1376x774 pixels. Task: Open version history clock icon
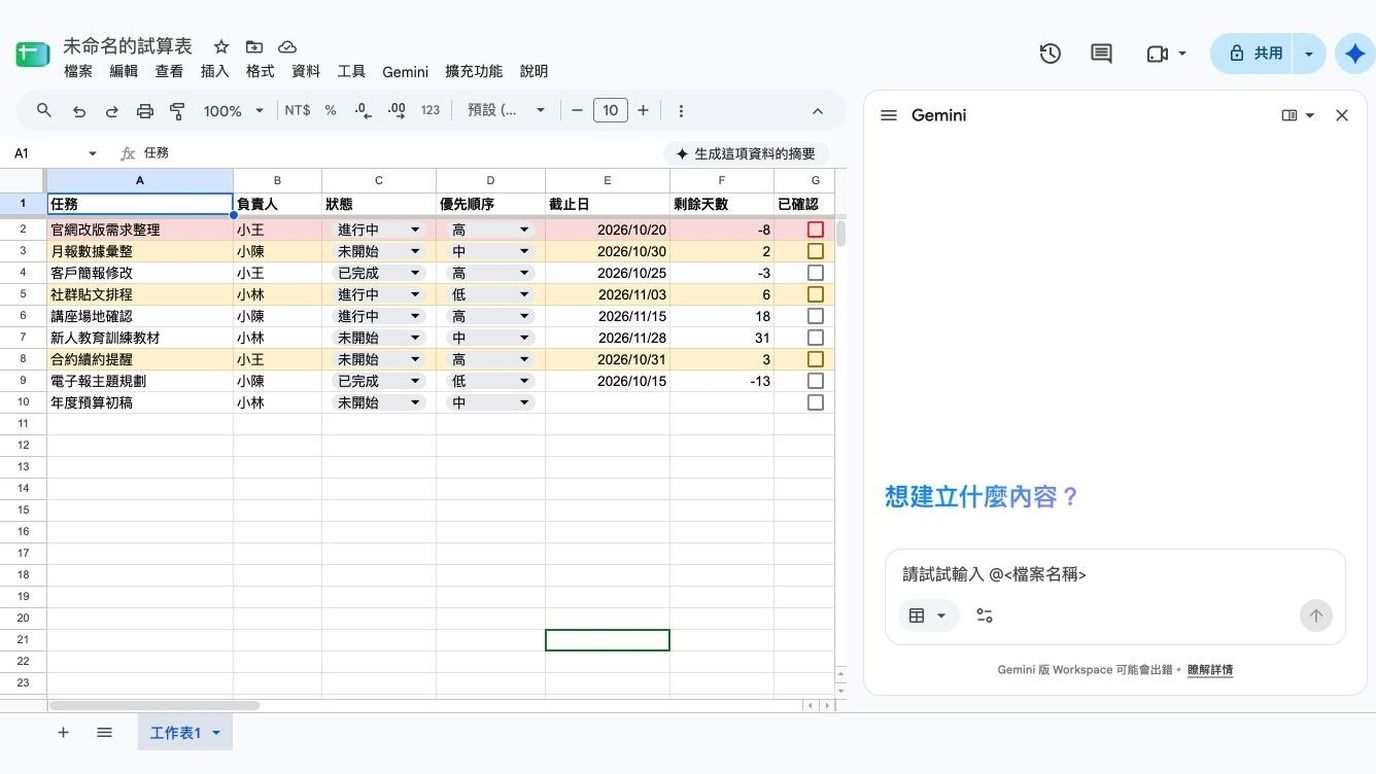(x=1050, y=54)
